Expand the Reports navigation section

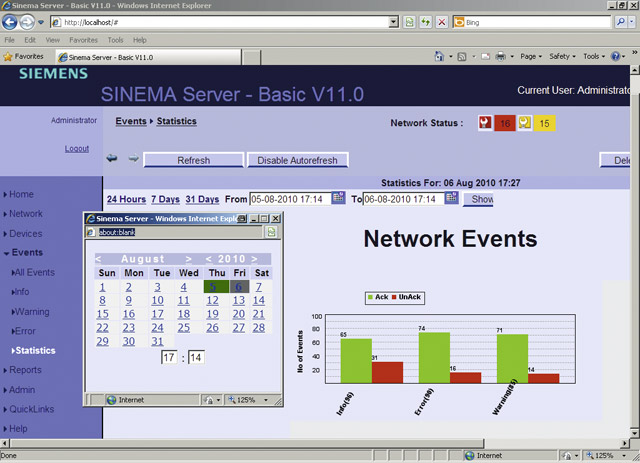pyautogui.click(x=25, y=370)
